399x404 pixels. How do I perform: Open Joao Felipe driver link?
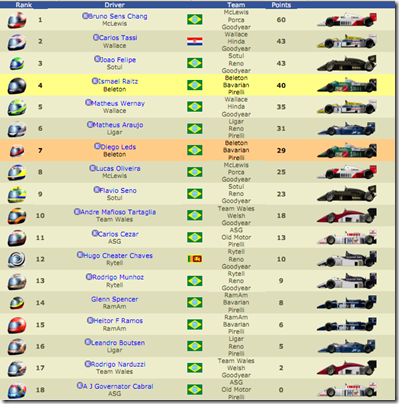point(118,60)
